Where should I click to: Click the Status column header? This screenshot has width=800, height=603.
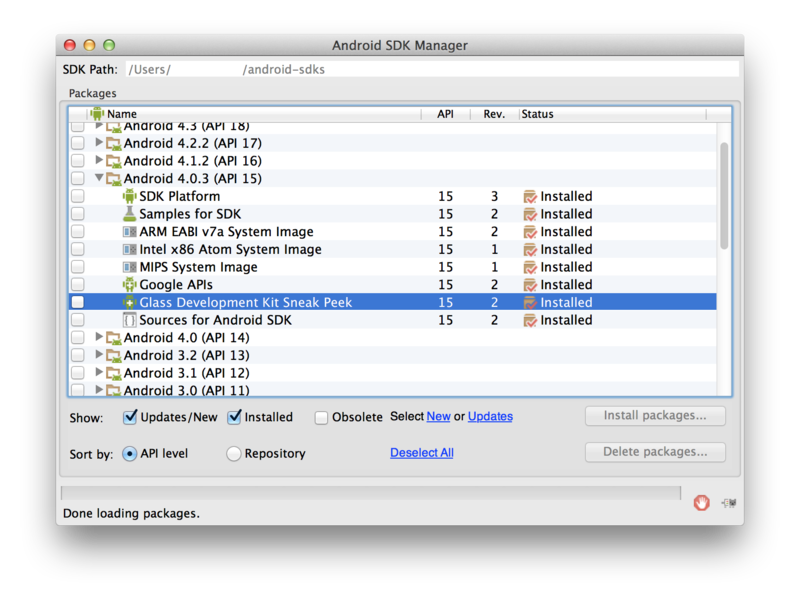pos(613,114)
